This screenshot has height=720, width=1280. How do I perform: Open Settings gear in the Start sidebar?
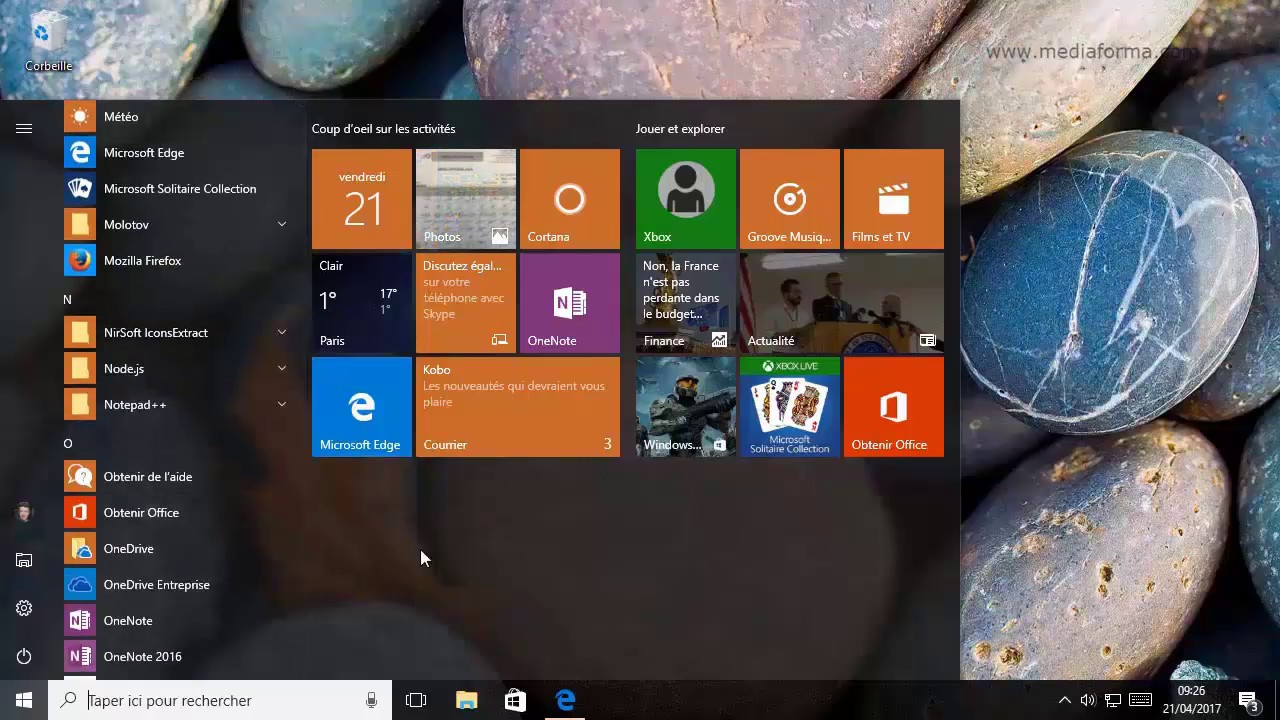click(24, 608)
